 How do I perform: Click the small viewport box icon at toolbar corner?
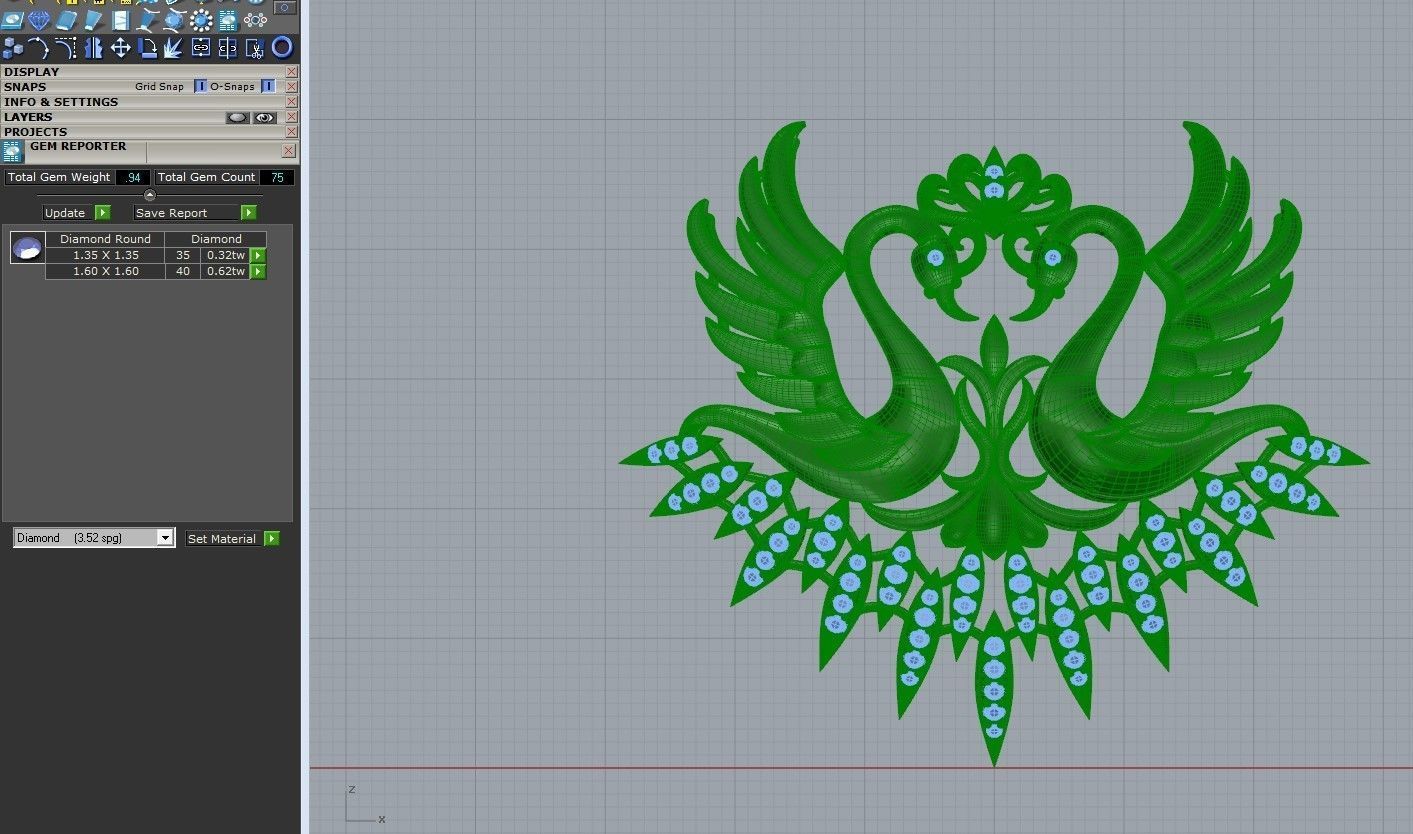click(x=285, y=8)
